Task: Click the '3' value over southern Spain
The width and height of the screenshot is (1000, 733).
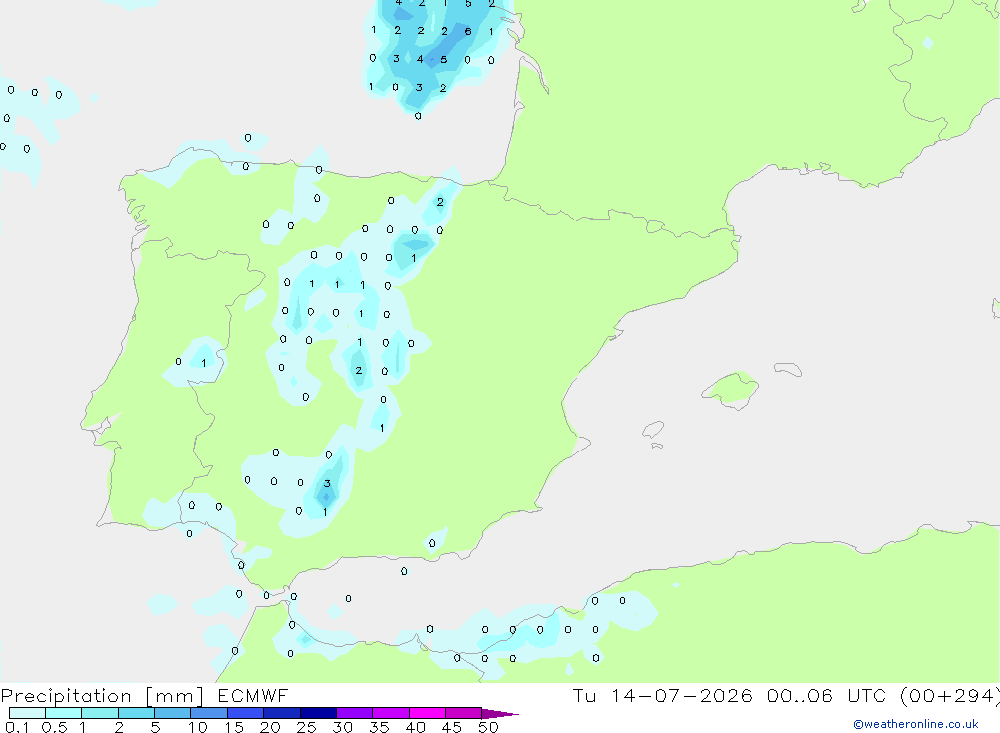Action: (x=327, y=484)
